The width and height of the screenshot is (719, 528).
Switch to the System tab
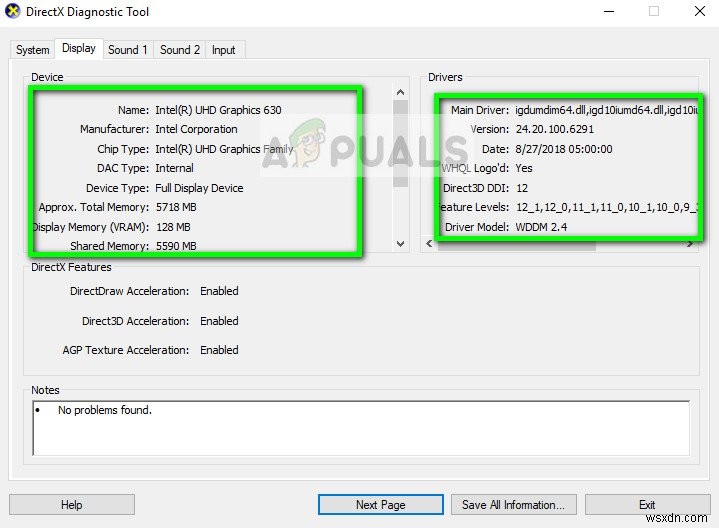[33, 50]
